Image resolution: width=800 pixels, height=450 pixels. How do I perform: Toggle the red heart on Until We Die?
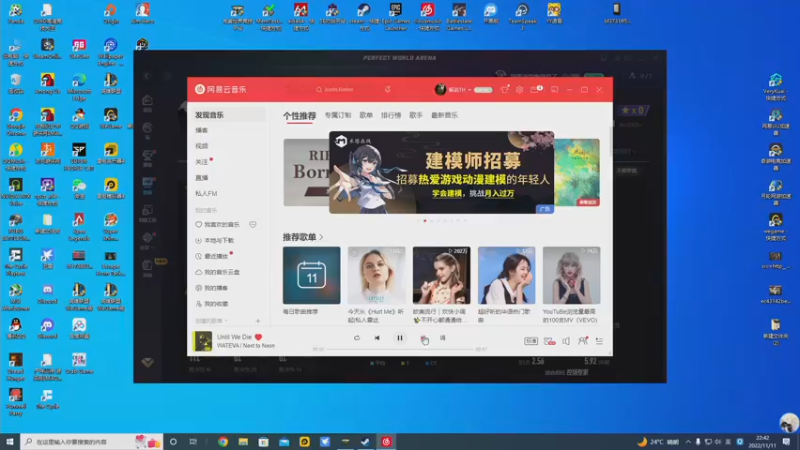click(x=258, y=337)
